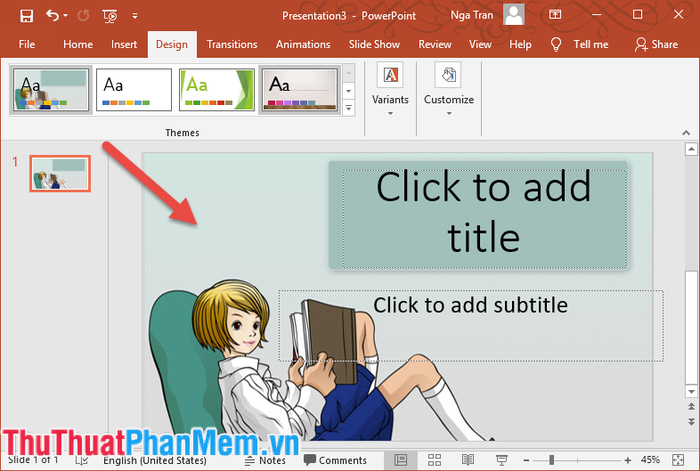Viewport: 700px width, 471px height.
Task: Switch to the Slide Show tab
Action: coord(374,44)
